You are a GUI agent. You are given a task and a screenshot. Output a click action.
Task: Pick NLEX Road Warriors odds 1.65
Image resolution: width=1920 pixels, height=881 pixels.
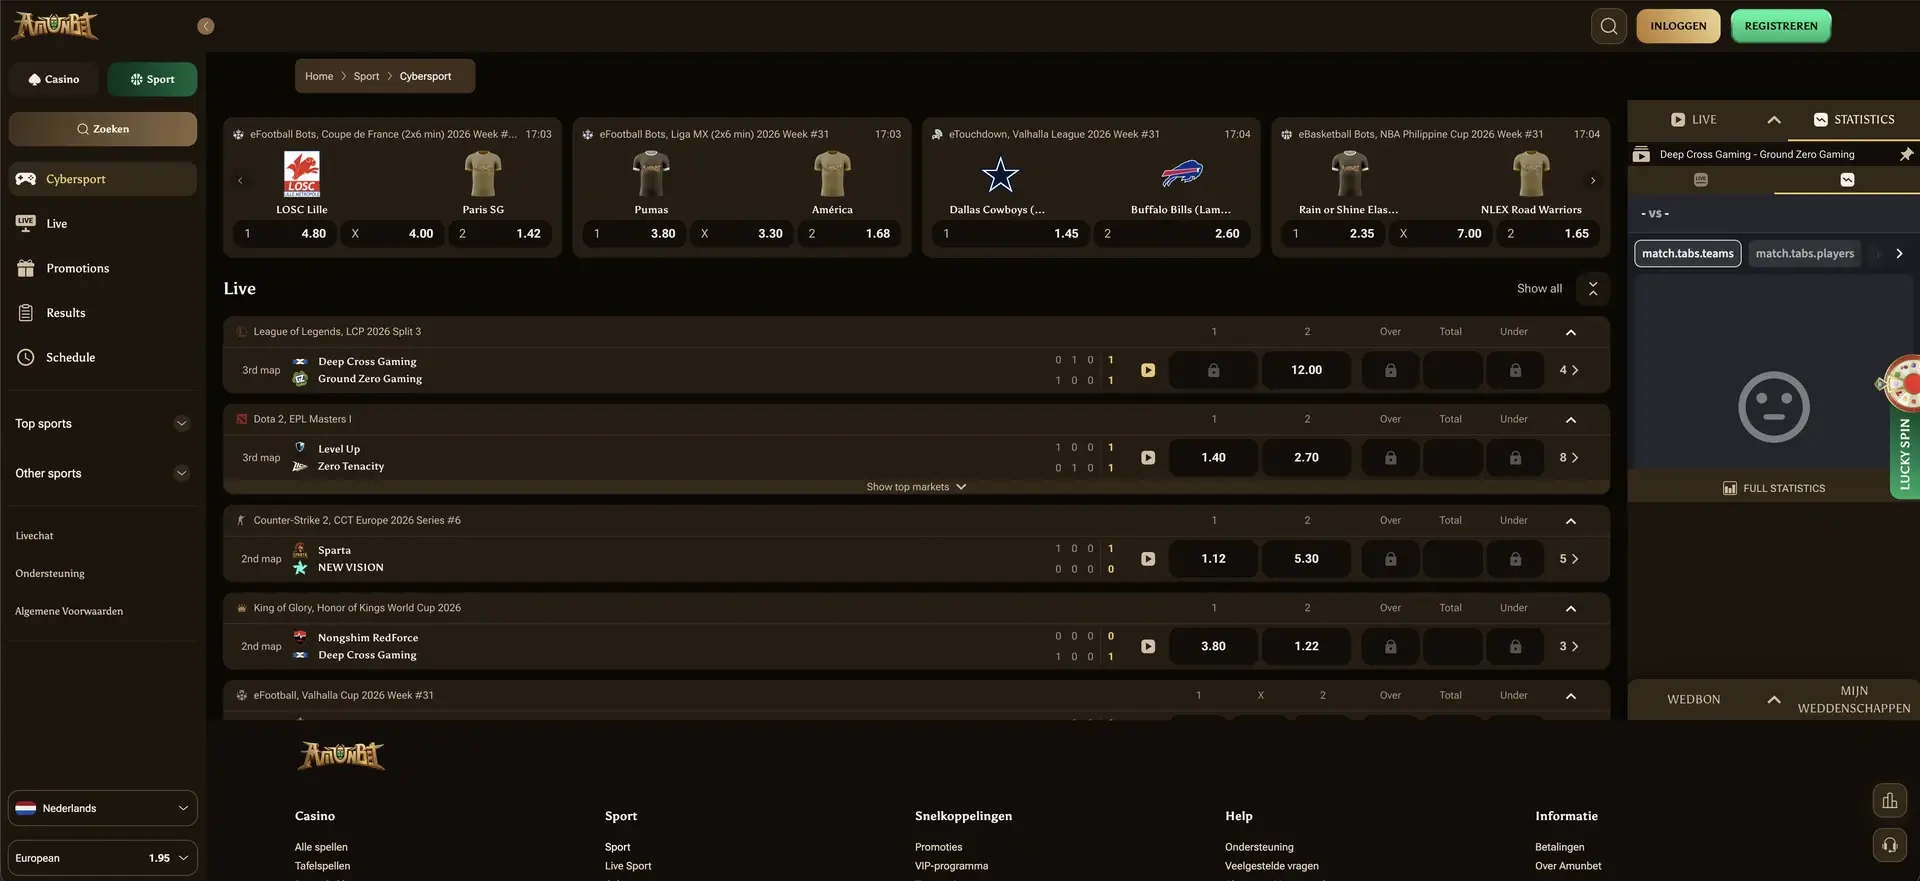pos(1547,234)
